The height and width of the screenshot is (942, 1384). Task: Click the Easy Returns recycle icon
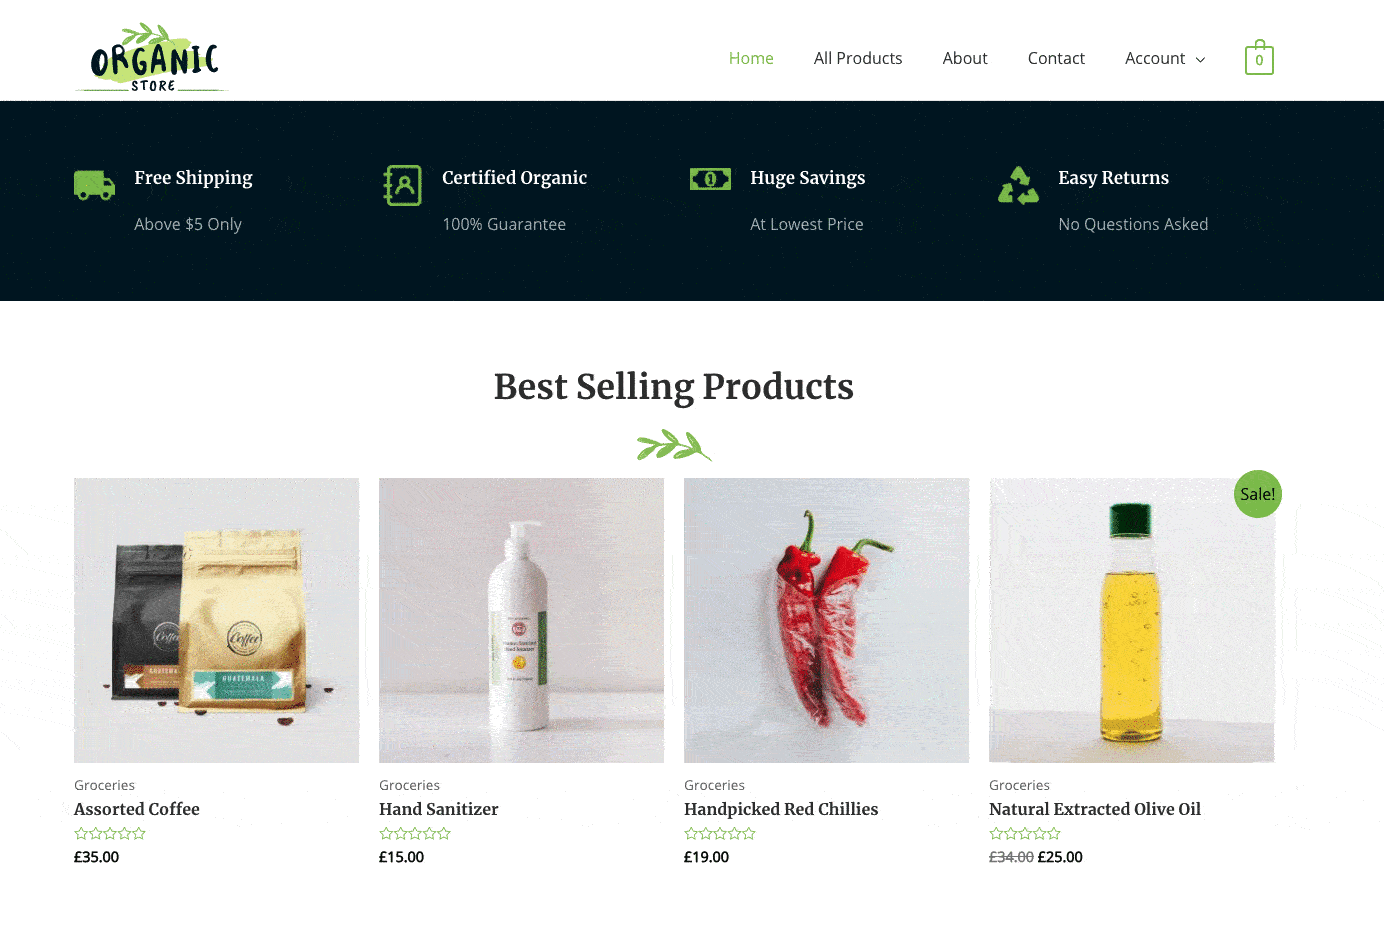click(1018, 185)
